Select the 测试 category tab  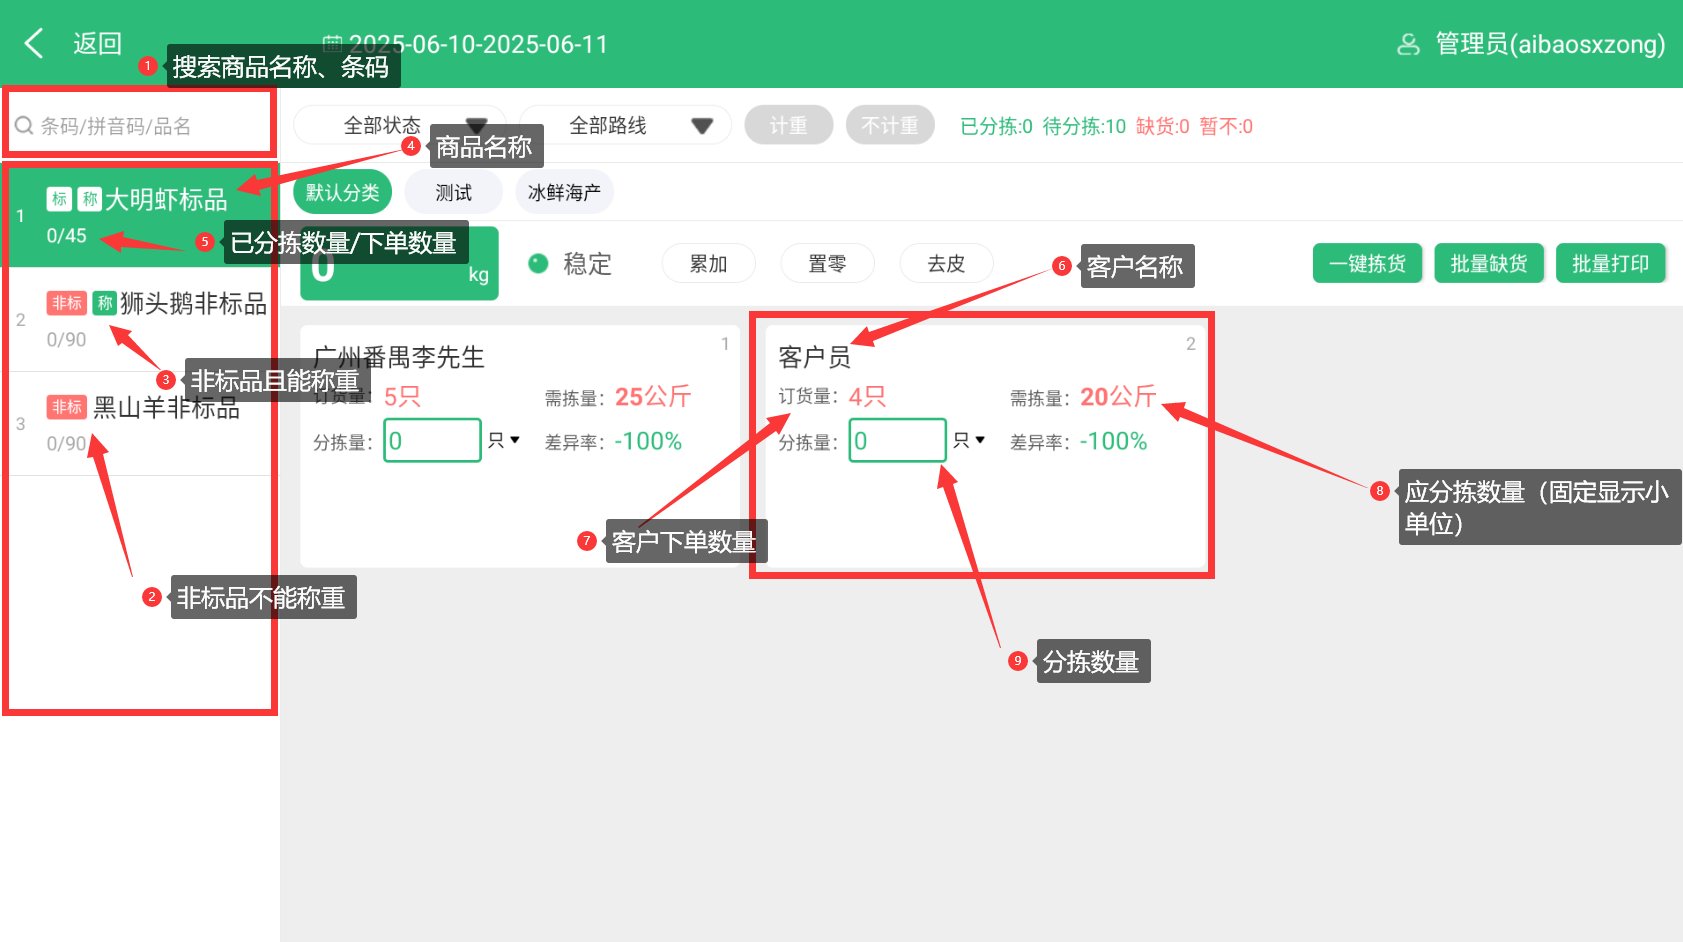click(x=453, y=192)
